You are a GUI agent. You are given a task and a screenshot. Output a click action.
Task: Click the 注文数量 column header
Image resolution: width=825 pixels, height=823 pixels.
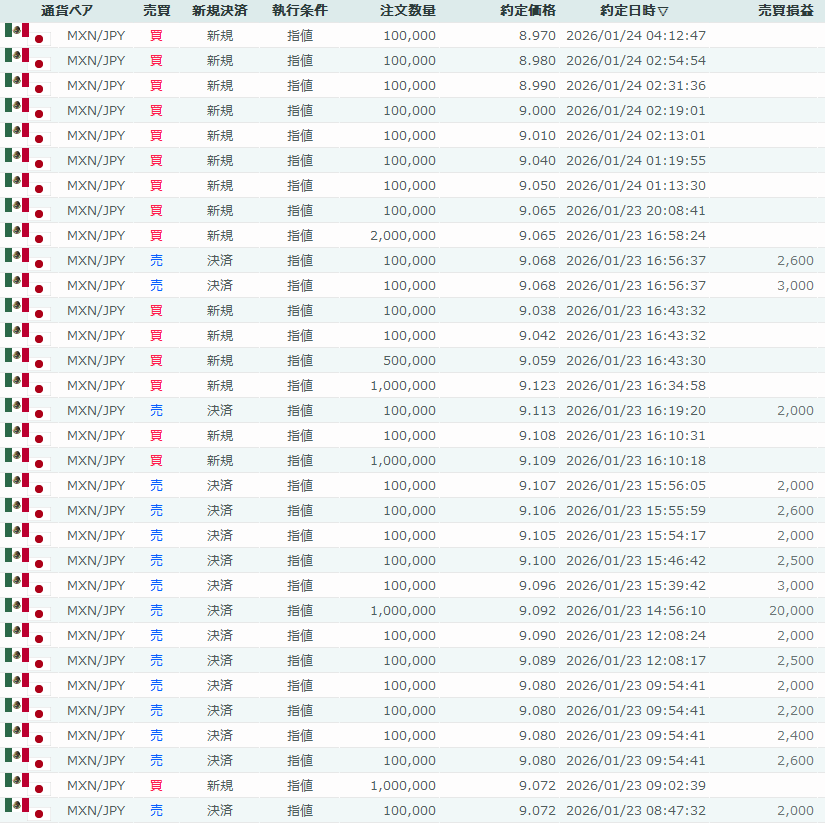[407, 11]
